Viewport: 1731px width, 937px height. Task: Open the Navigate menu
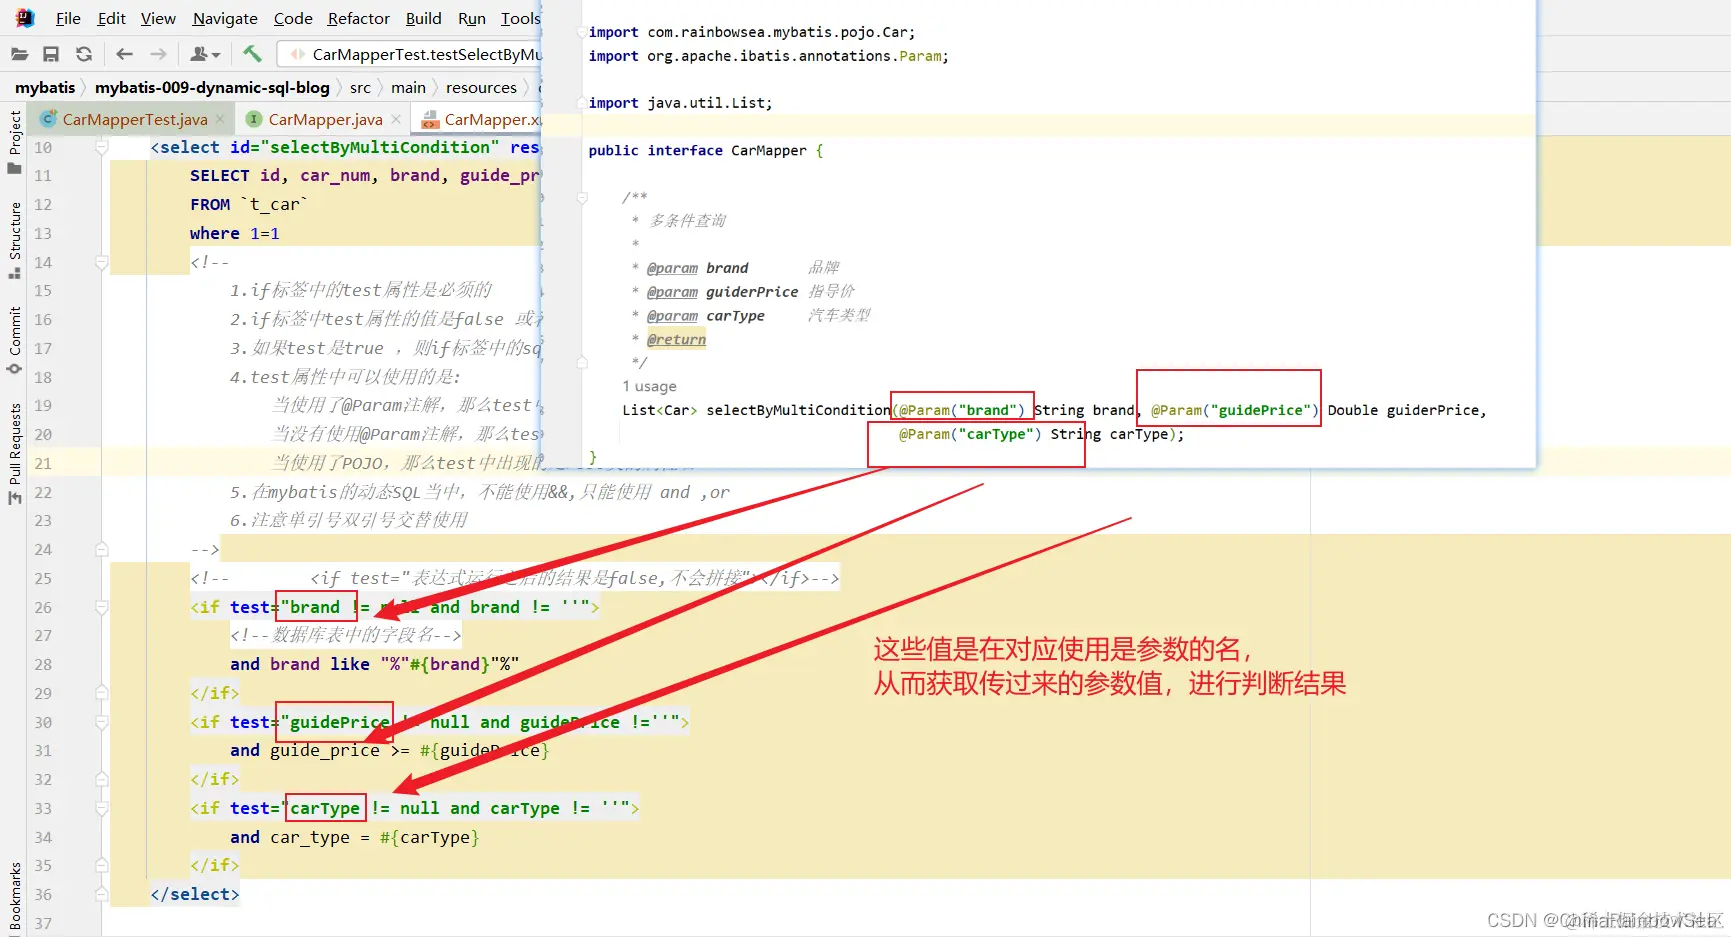click(225, 18)
